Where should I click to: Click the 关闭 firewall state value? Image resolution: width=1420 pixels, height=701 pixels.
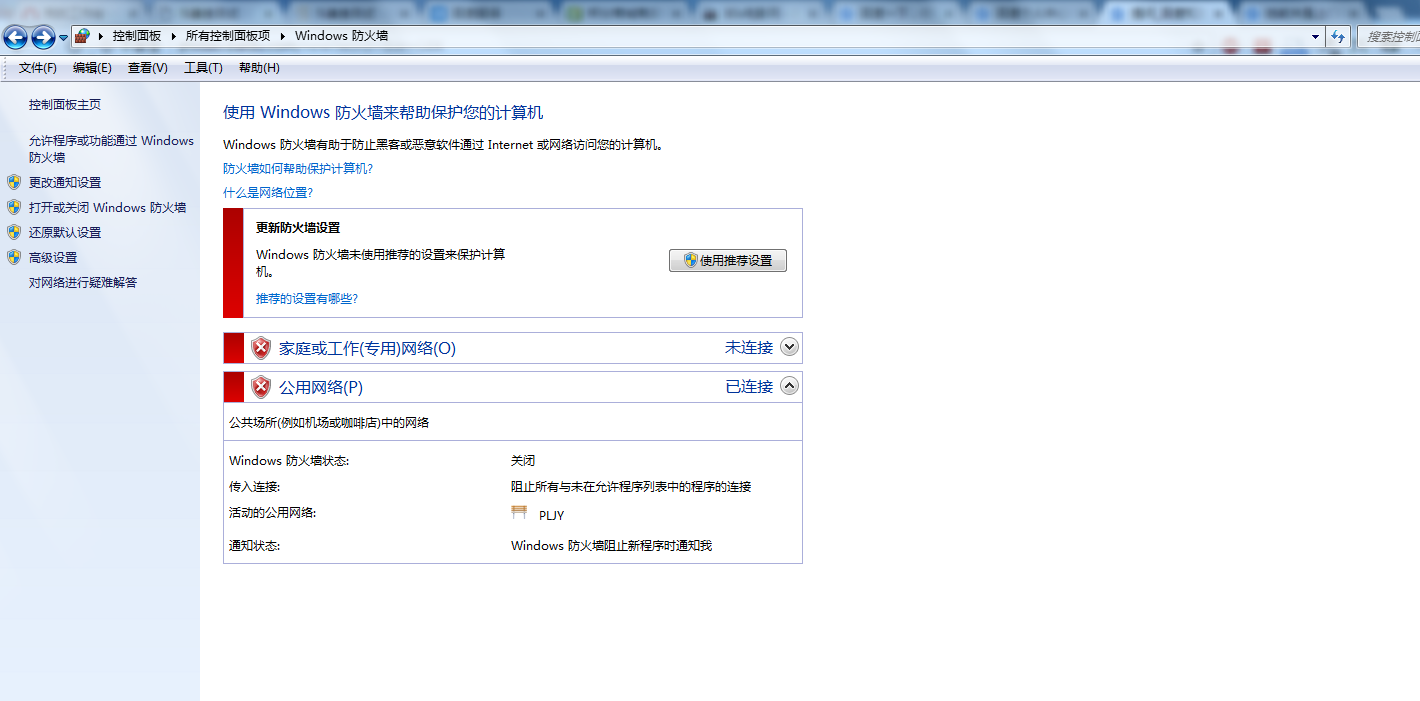pyautogui.click(x=523, y=461)
